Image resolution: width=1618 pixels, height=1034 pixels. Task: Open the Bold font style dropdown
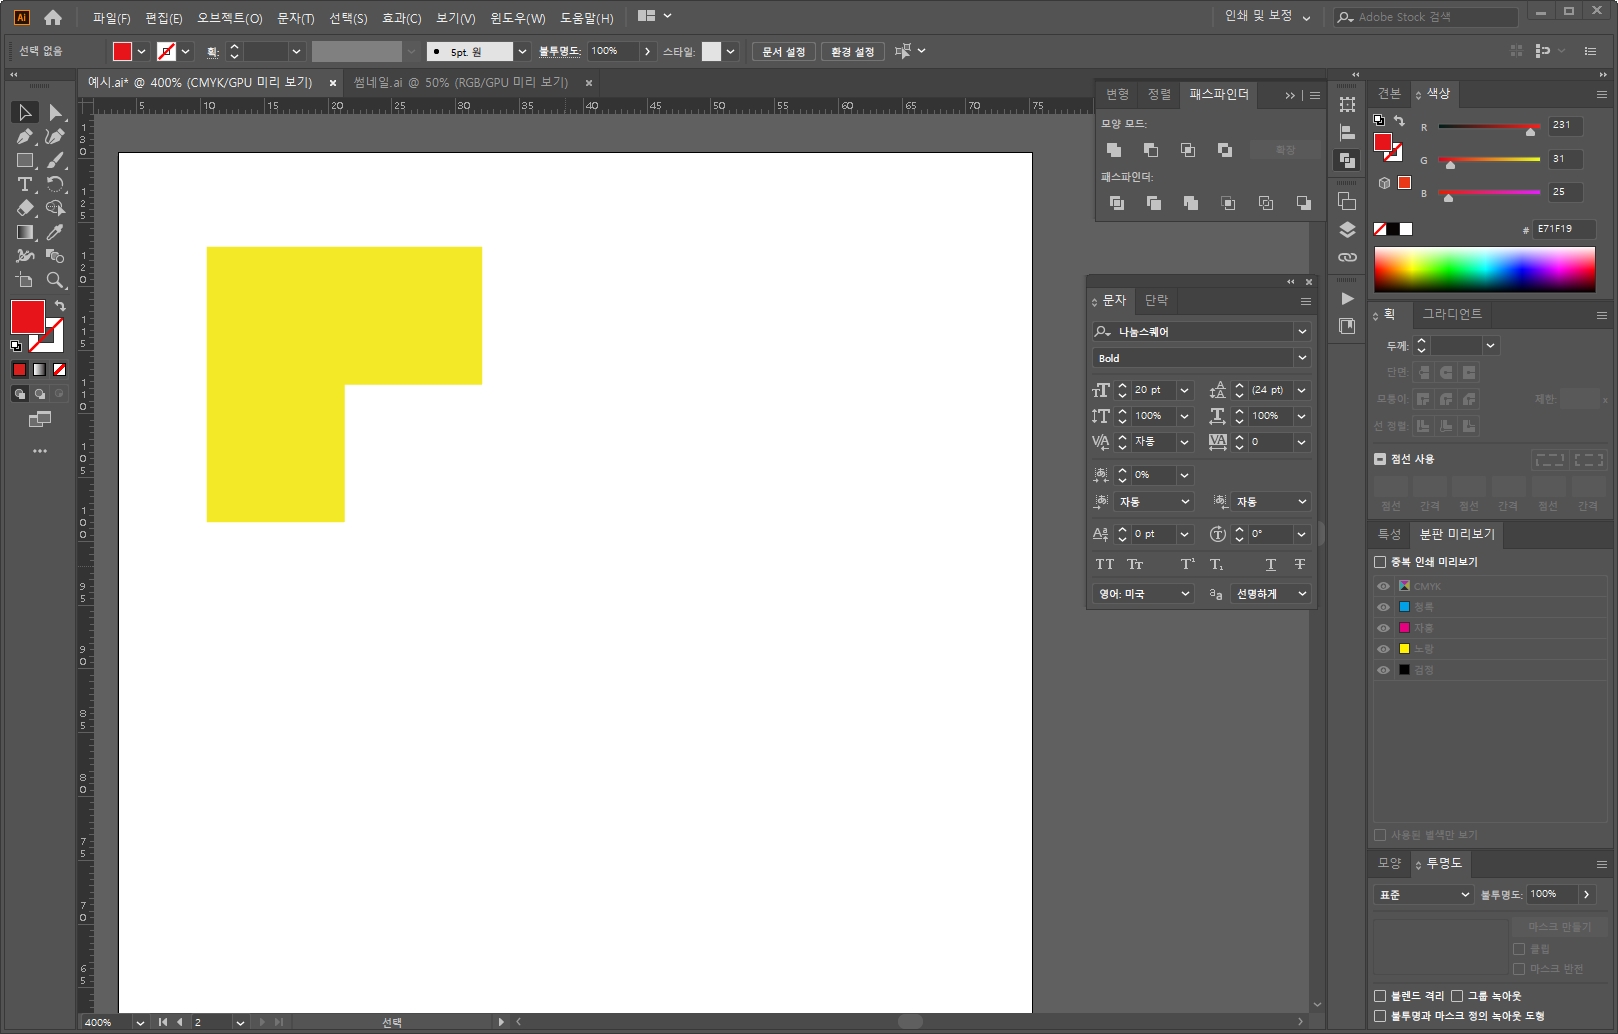pos(1302,358)
